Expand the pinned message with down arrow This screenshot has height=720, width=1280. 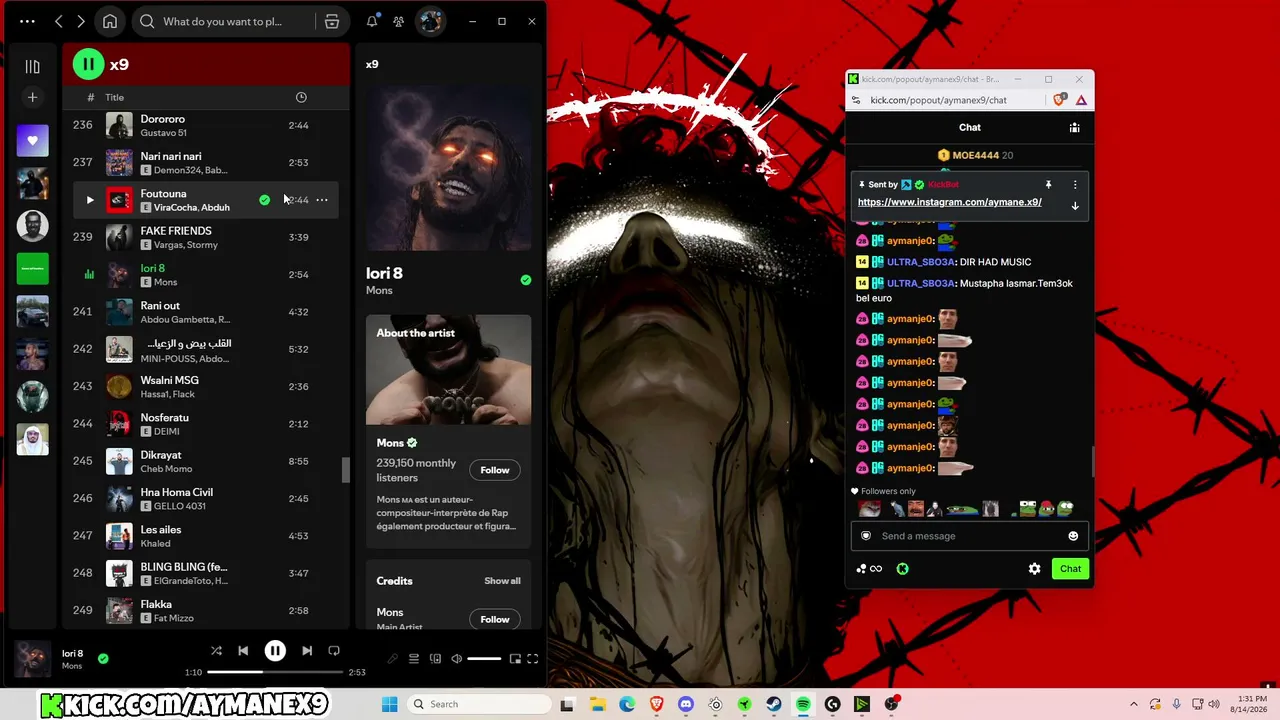1075,206
